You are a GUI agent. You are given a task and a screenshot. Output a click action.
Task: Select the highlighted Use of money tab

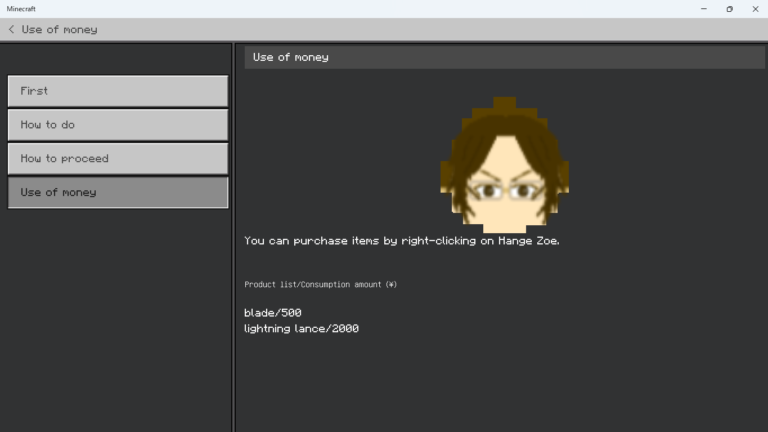(x=117, y=192)
